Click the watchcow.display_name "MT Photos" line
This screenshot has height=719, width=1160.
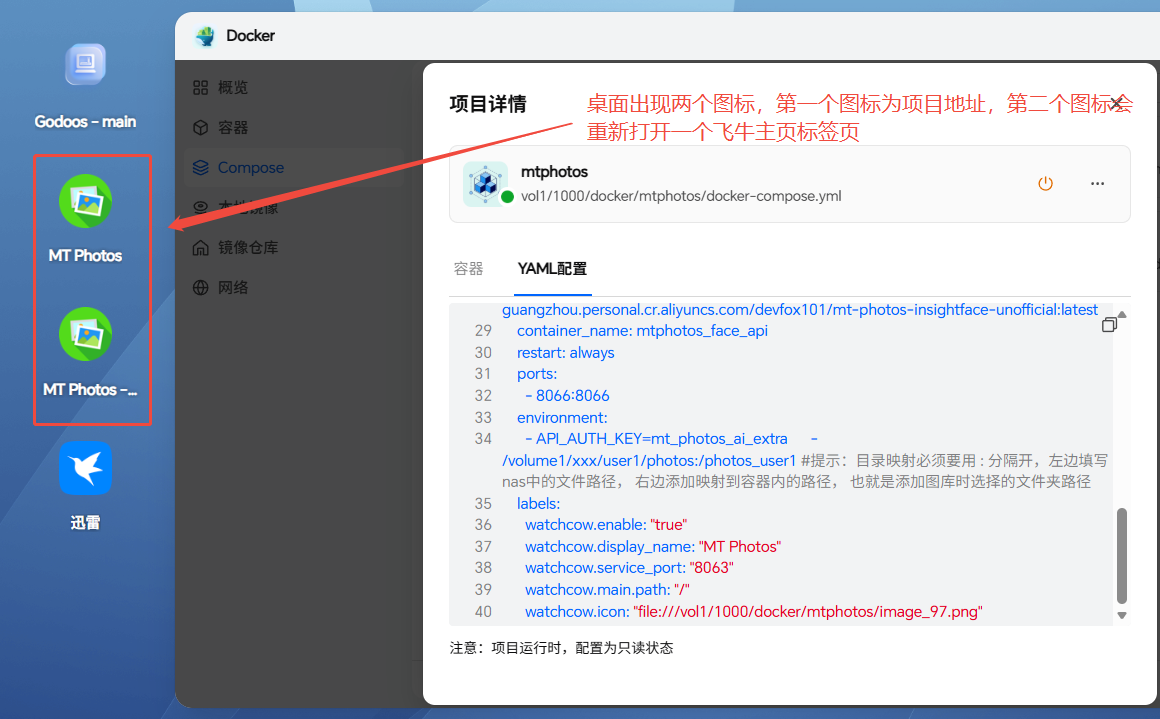[x=653, y=547]
